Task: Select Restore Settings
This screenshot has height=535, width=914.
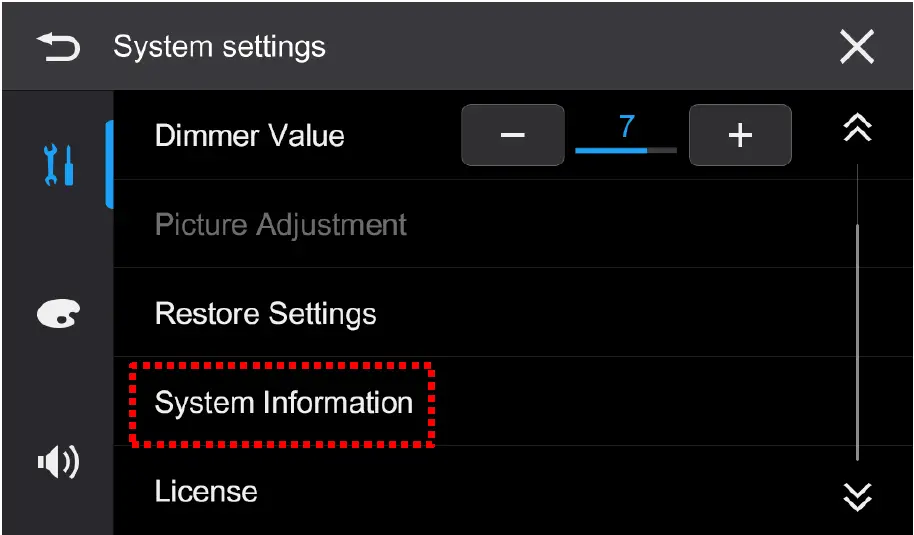Action: point(266,314)
